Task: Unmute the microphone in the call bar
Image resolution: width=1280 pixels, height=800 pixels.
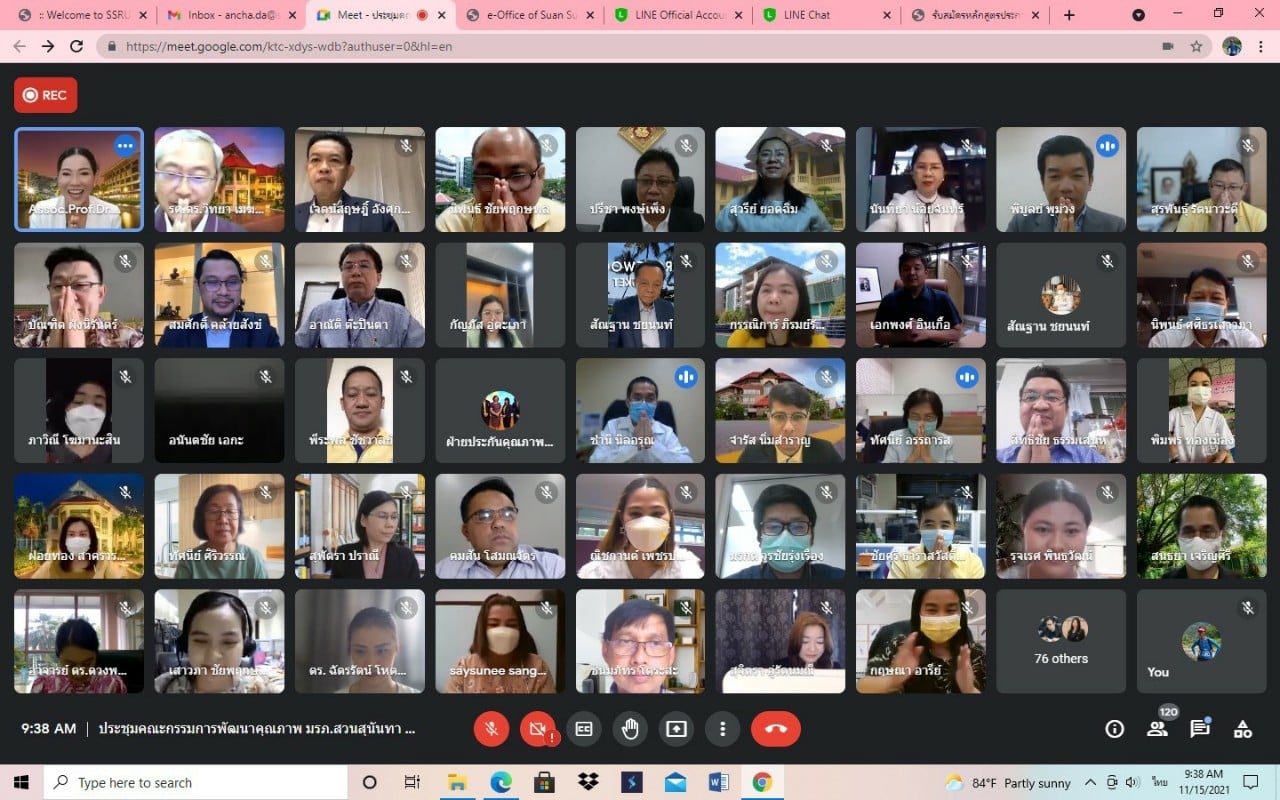Action: click(x=491, y=729)
